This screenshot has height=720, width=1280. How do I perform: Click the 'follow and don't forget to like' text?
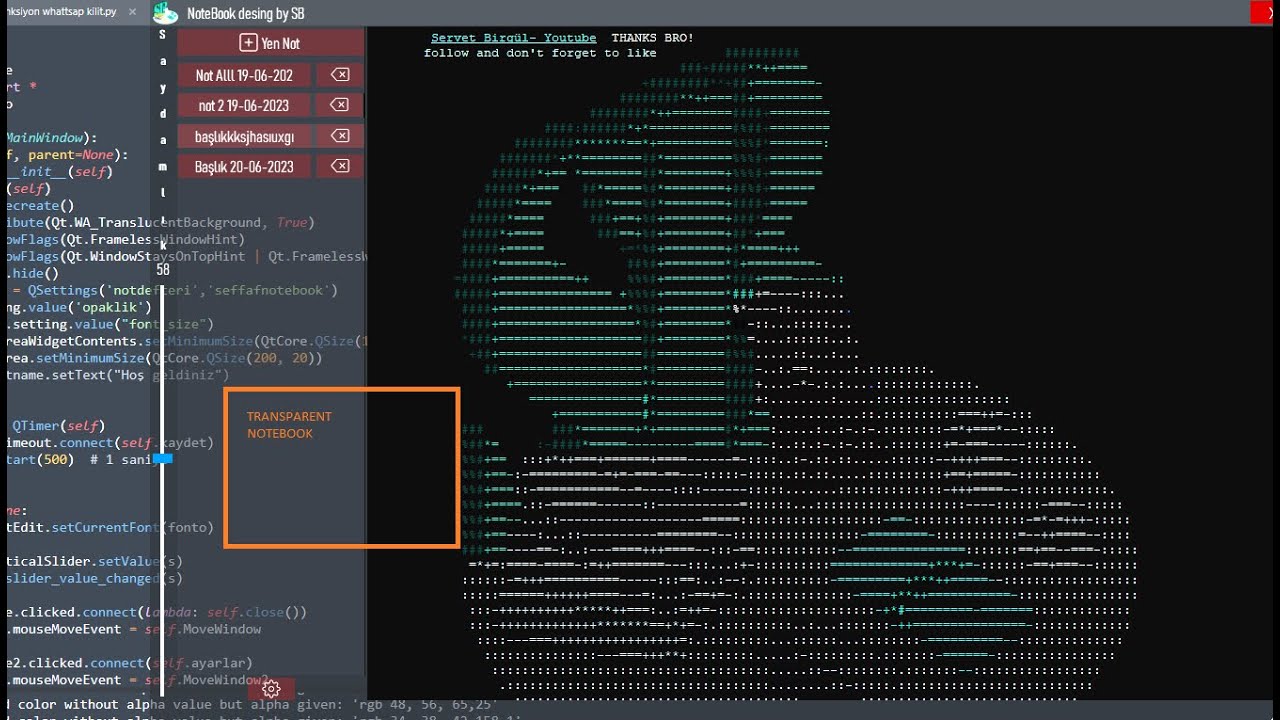[540, 53]
